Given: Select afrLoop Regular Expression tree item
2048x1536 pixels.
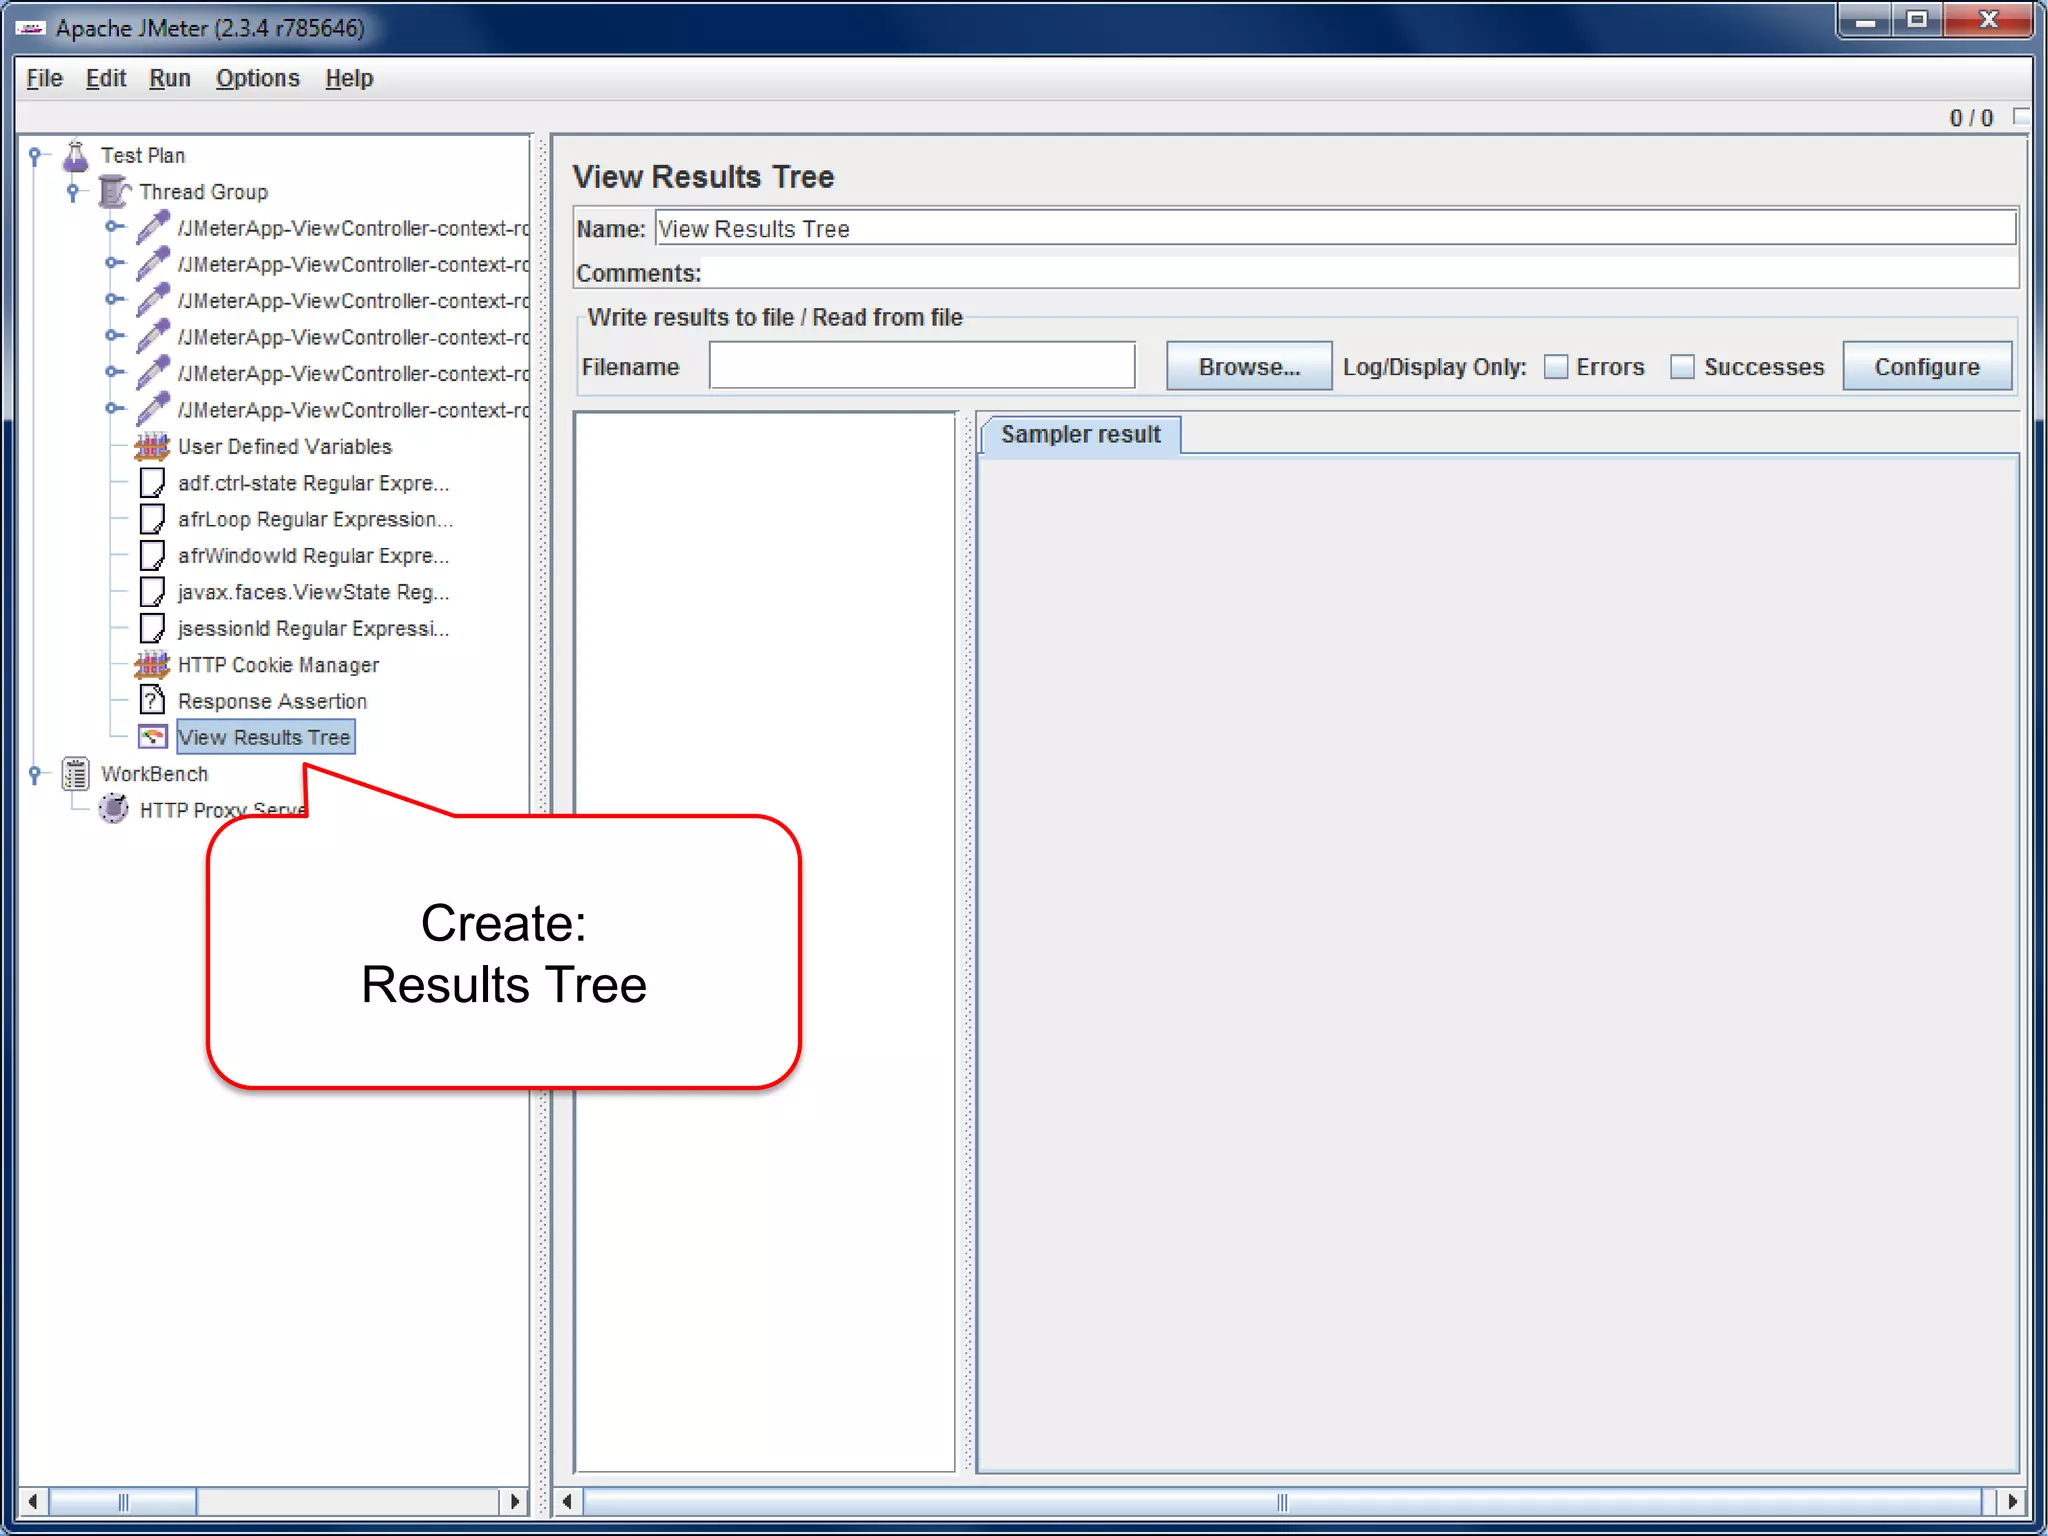Looking at the screenshot, I should pos(315,519).
